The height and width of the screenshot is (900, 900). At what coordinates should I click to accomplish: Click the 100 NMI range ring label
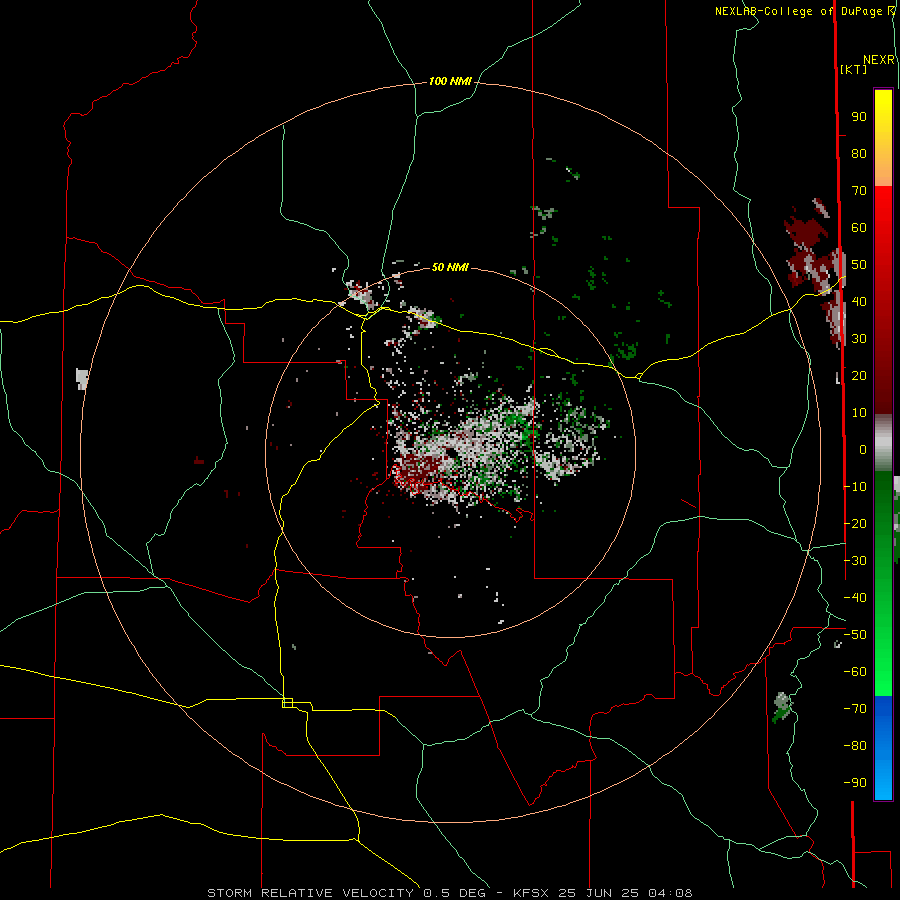click(x=450, y=82)
